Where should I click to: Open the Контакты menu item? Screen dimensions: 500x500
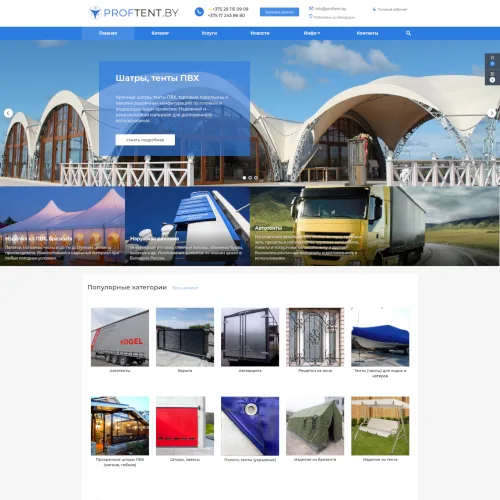367,33
